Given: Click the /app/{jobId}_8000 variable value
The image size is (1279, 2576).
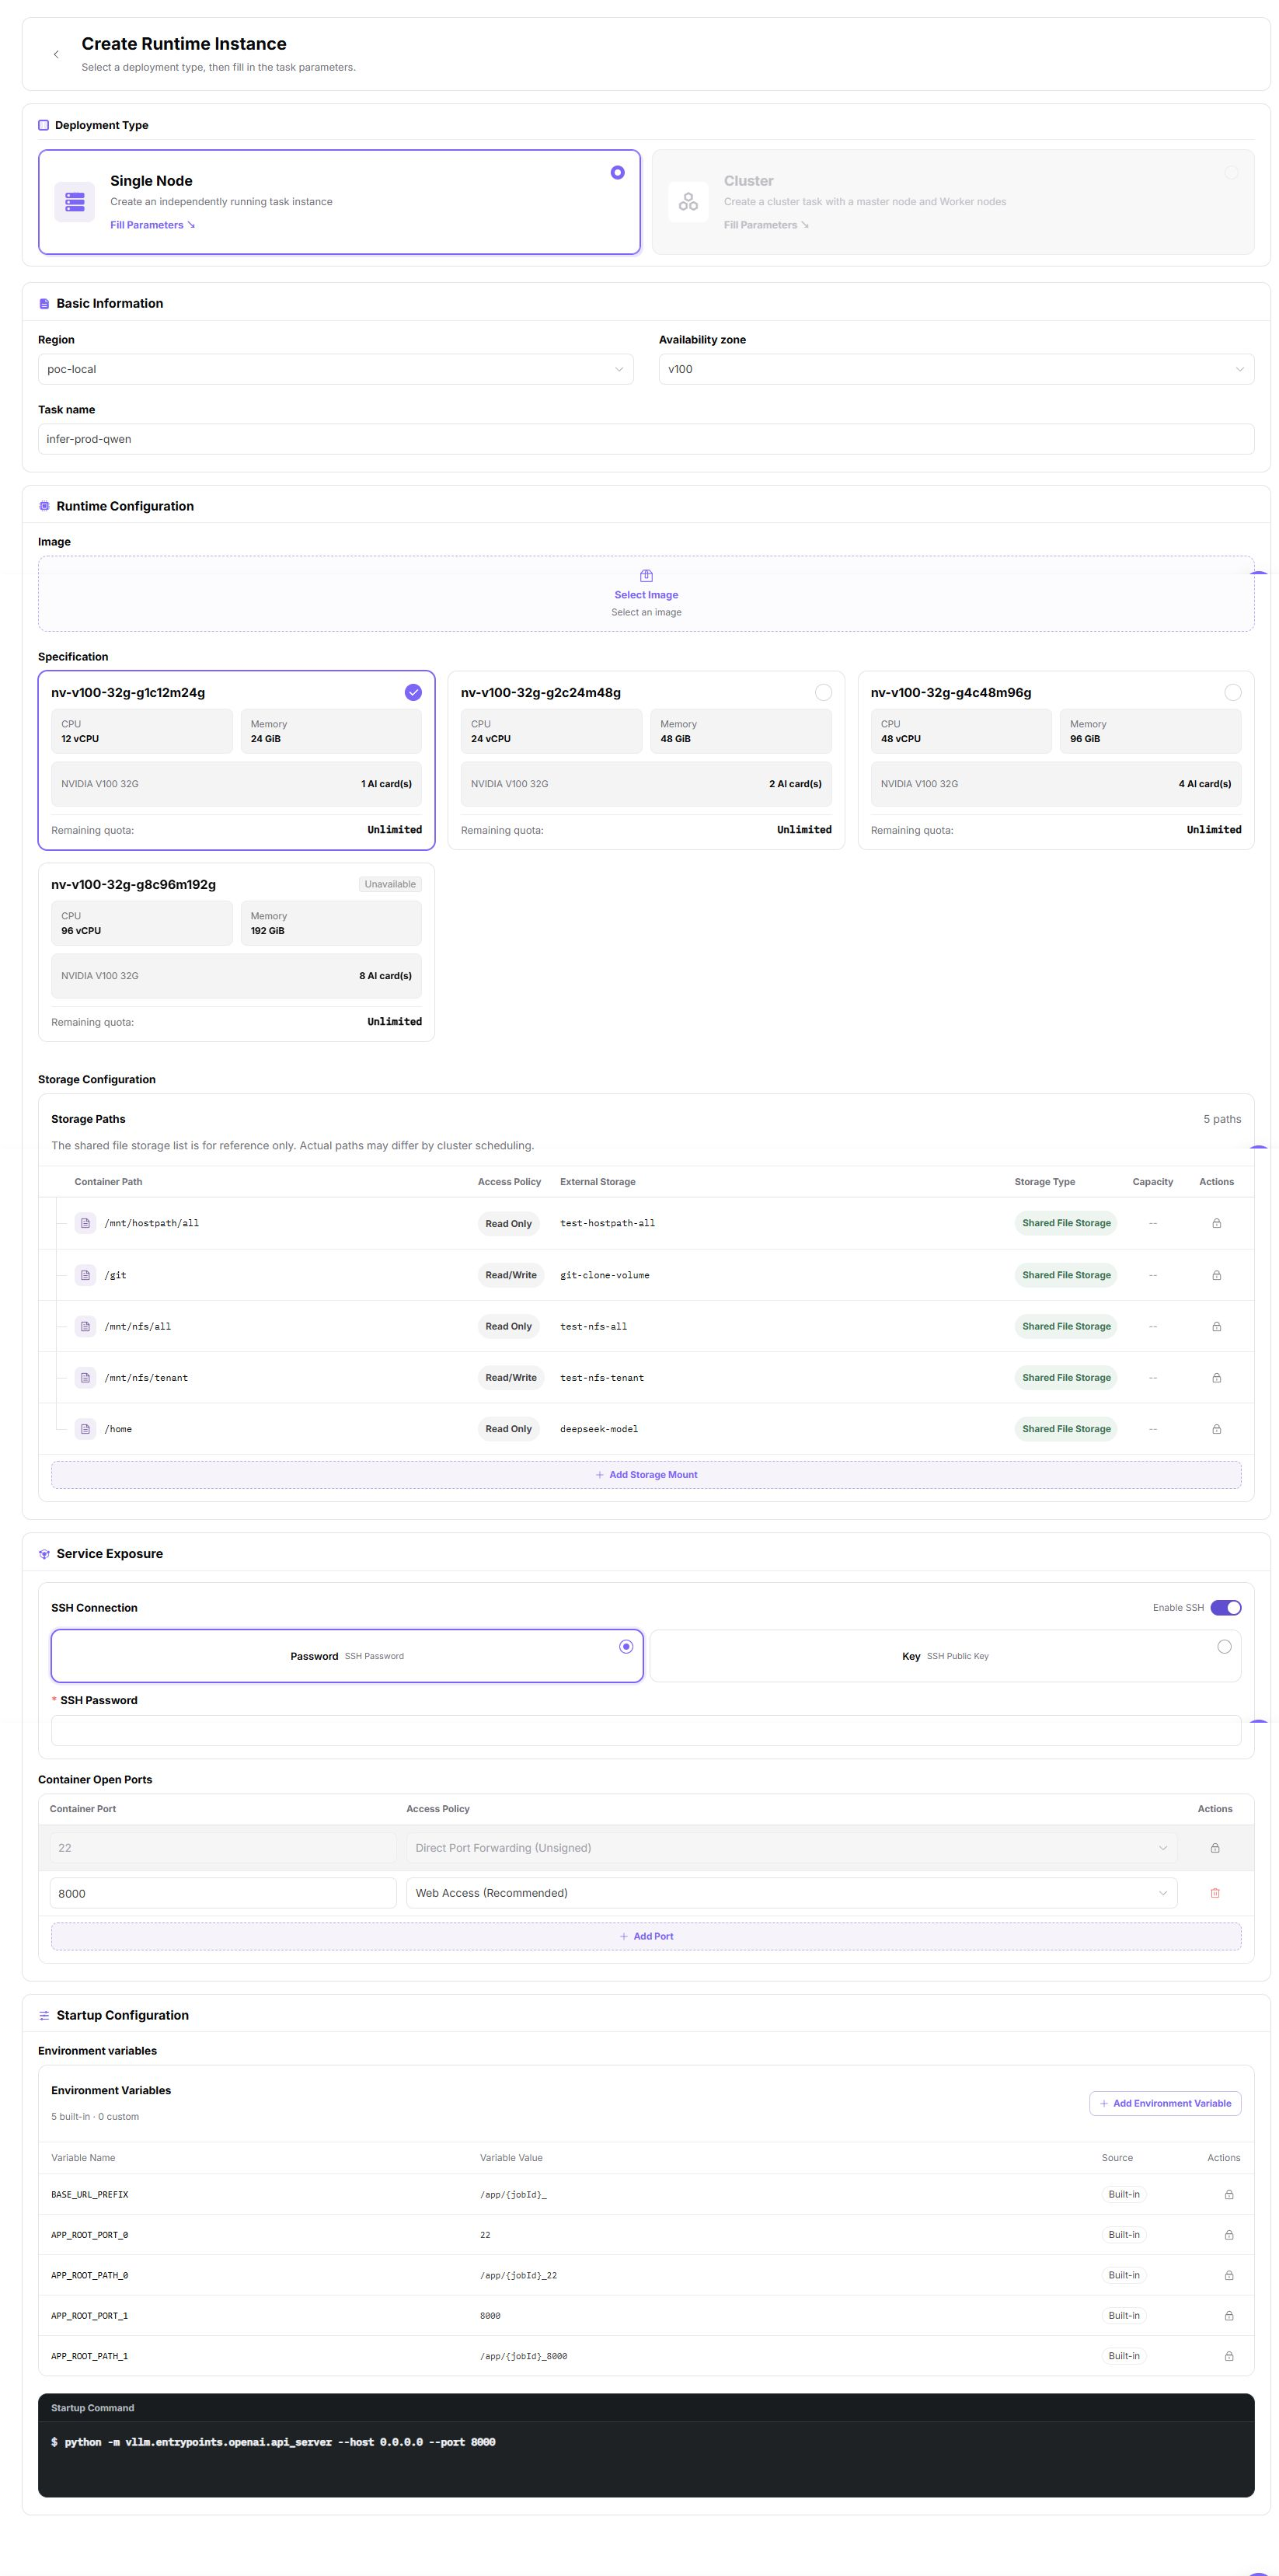Looking at the screenshot, I should 523,2356.
